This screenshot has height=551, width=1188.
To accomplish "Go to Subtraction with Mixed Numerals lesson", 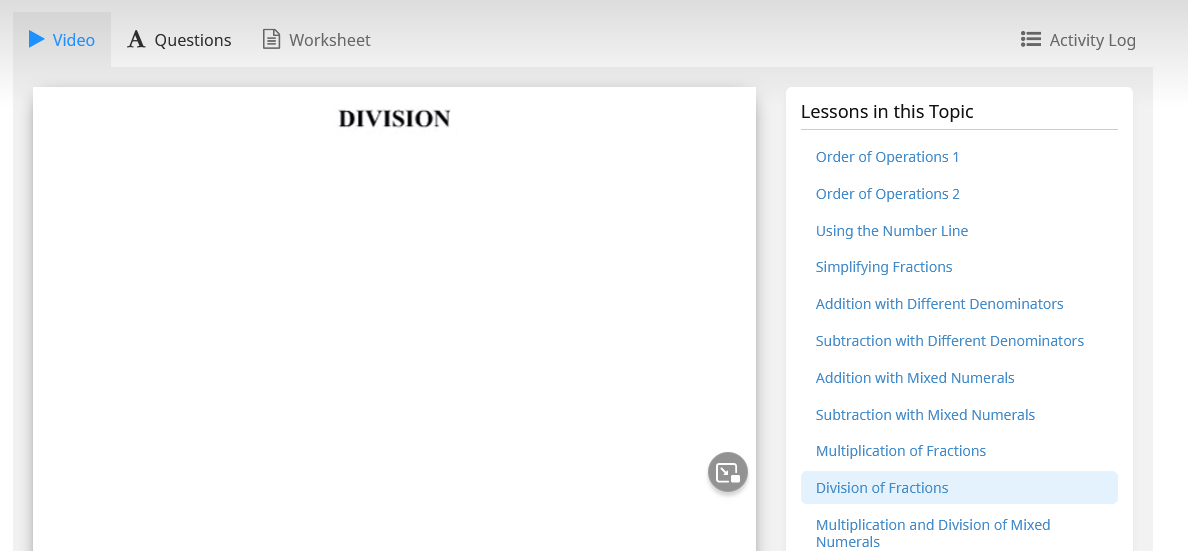I will coord(925,415).
